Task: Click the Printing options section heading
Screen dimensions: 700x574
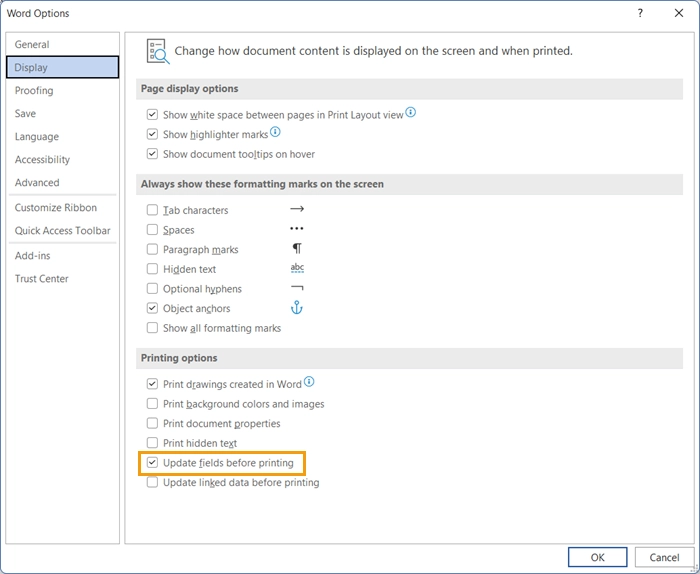Action: (x=179, y=358)
